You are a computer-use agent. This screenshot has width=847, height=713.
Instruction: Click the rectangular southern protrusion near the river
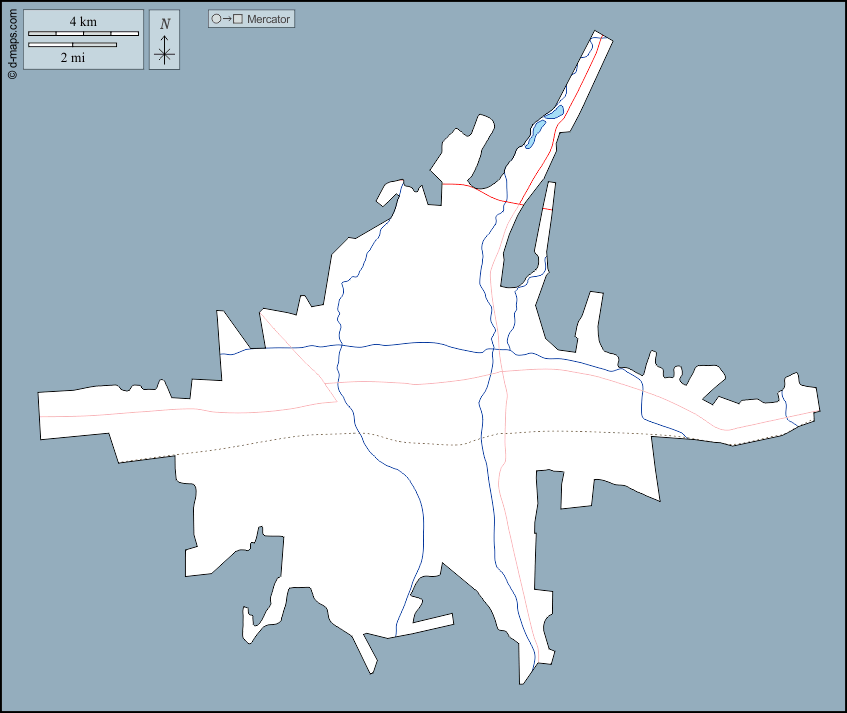[430, 622]
